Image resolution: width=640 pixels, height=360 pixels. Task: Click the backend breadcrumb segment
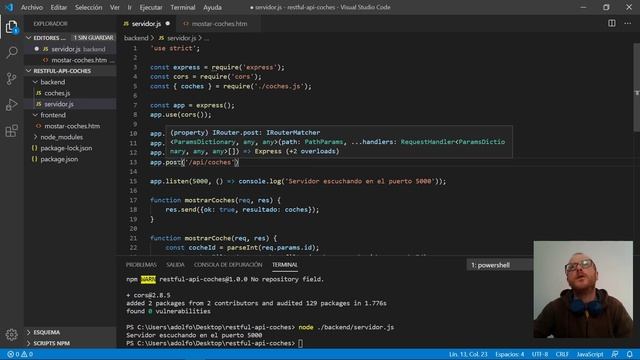[136, 38]
